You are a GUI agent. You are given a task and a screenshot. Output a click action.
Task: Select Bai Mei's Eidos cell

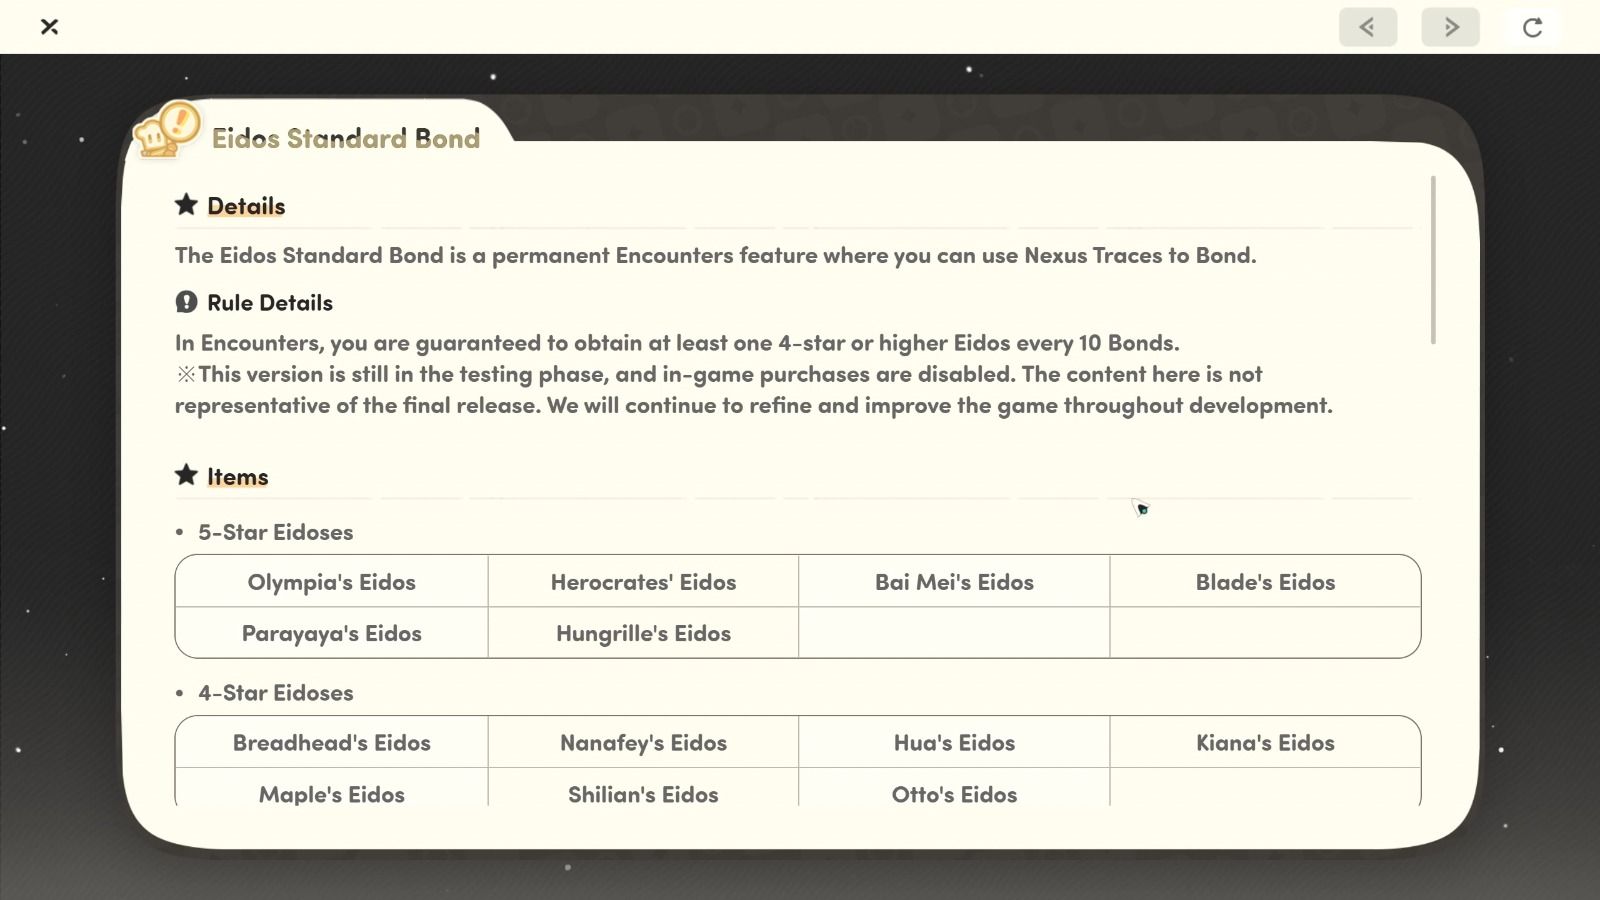click(x=954, y=581)
